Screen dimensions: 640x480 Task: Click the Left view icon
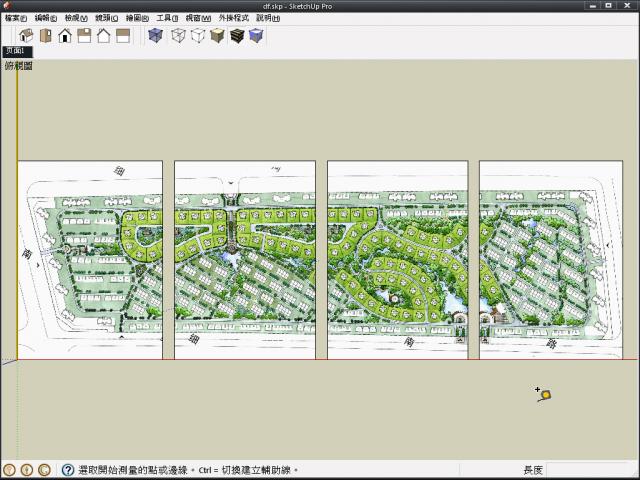coord(122,36)
